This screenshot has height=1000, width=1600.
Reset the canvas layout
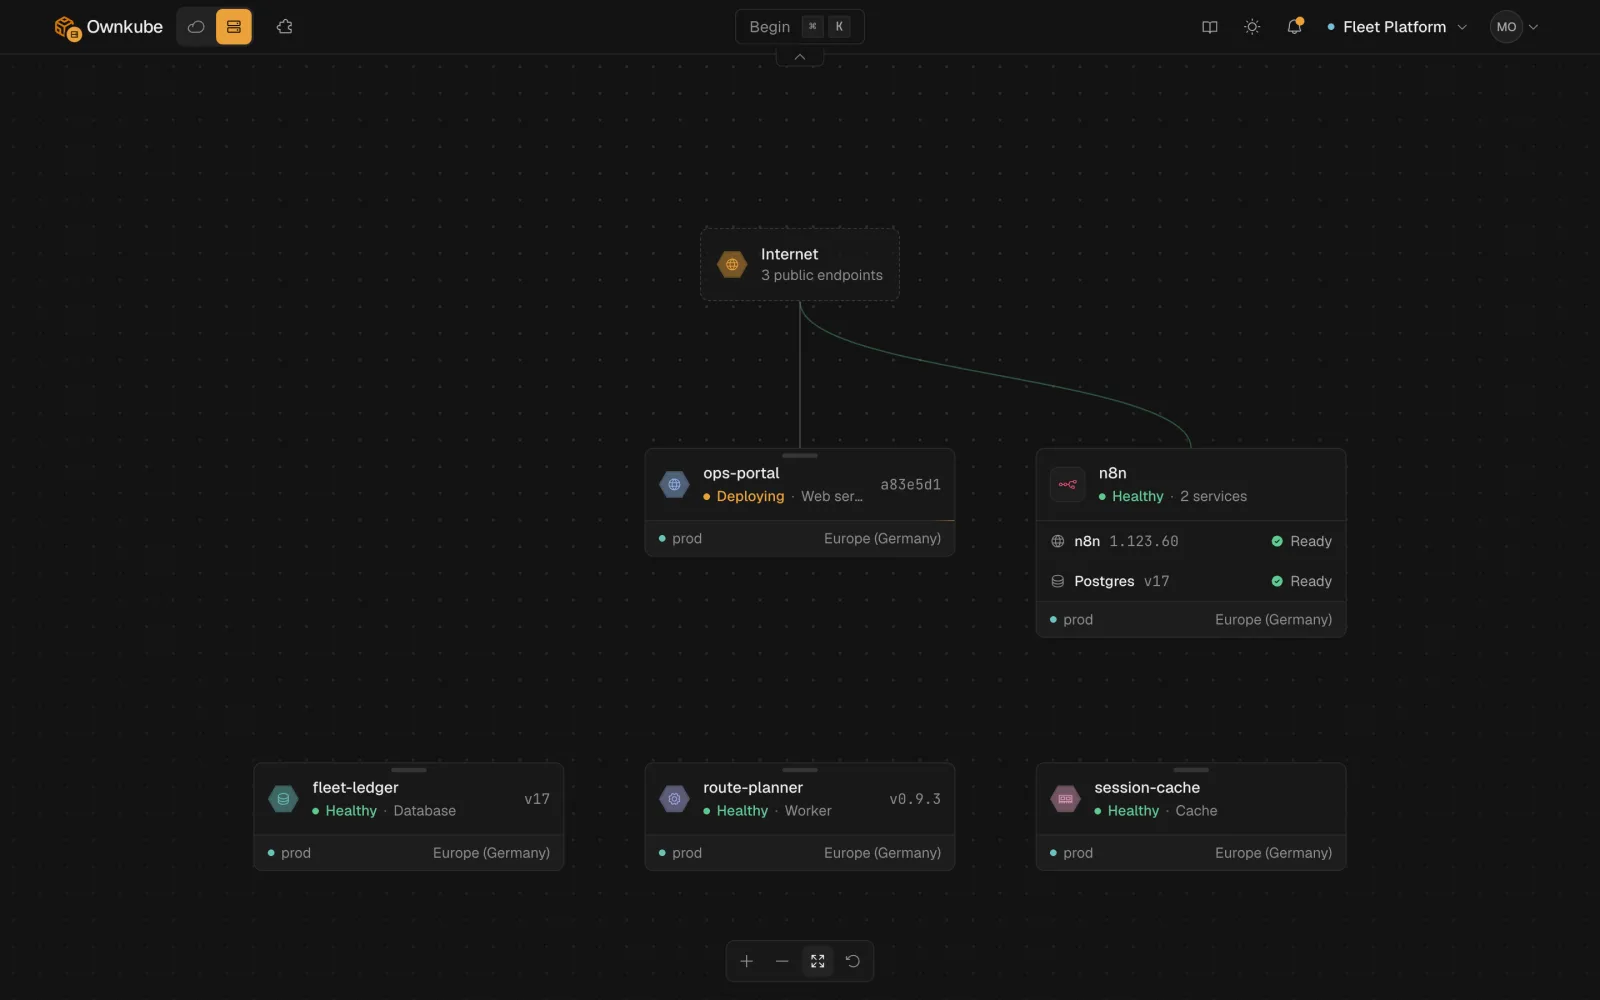(x=853, y=961)
